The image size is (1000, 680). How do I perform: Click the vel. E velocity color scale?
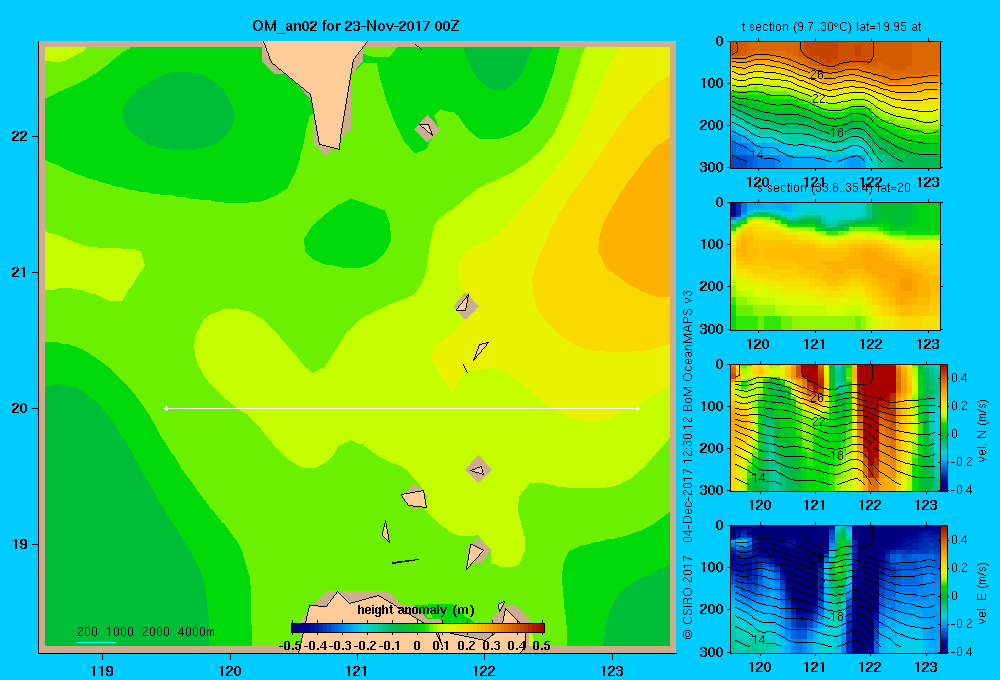tap(945, 589)
